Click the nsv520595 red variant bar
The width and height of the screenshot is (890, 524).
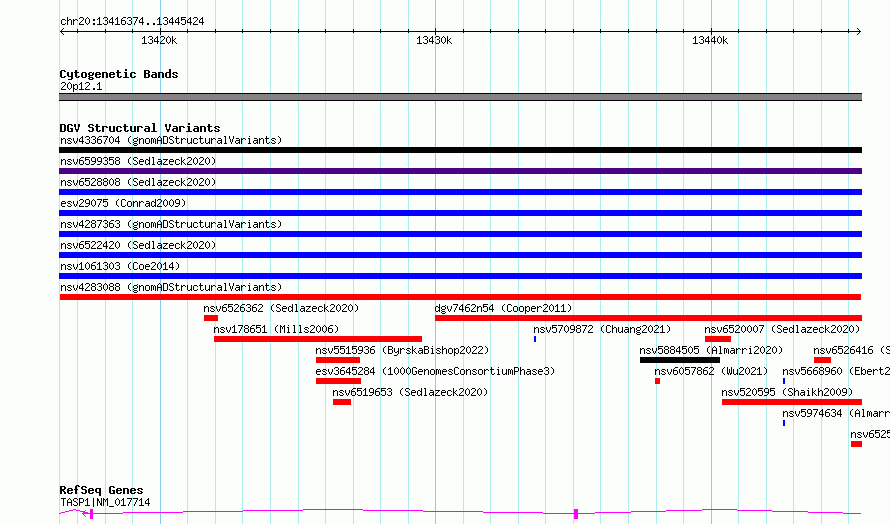coord(792,402)
